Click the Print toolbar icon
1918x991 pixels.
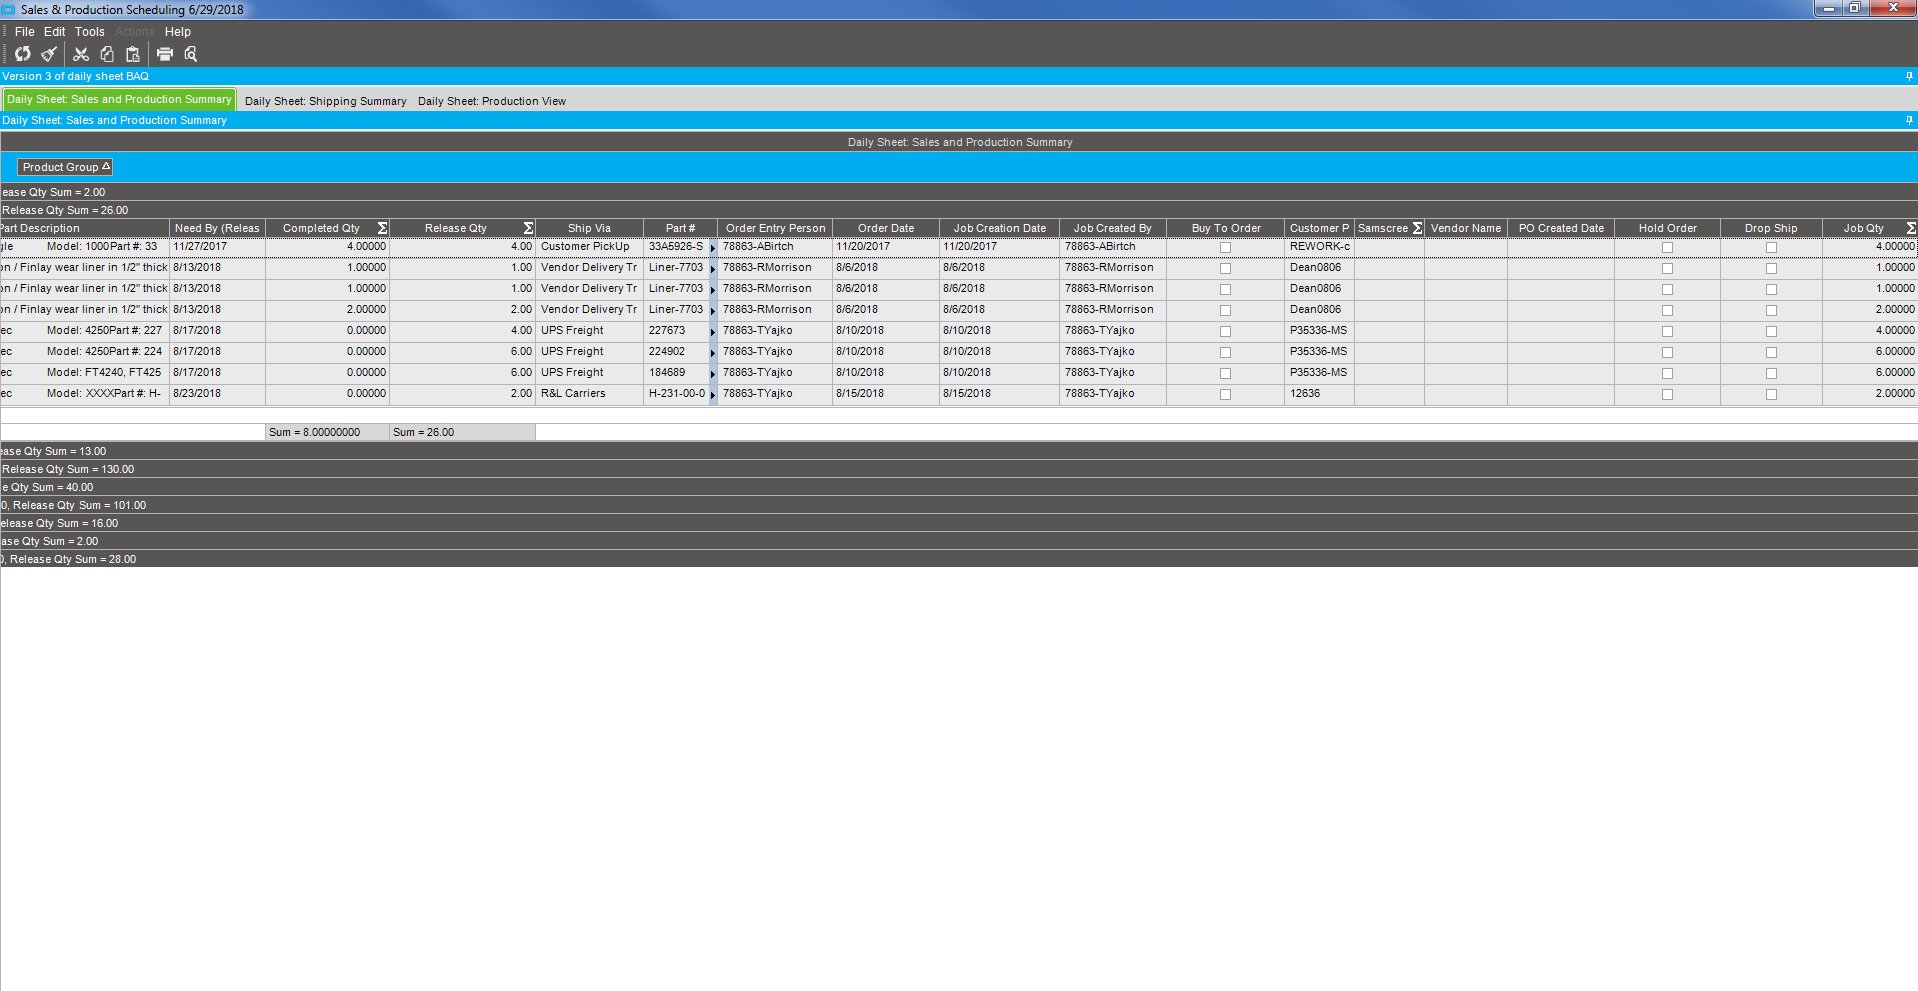point(165,54)
